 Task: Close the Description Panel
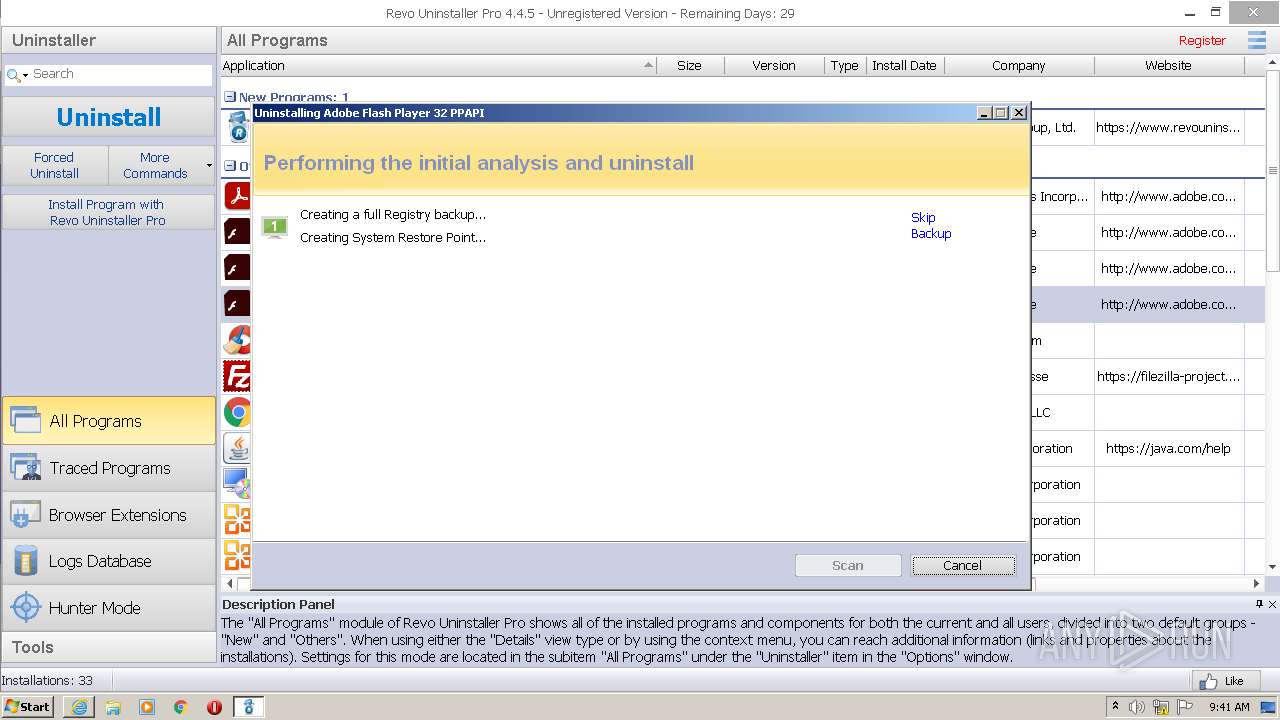click(x=1272, y=604)
